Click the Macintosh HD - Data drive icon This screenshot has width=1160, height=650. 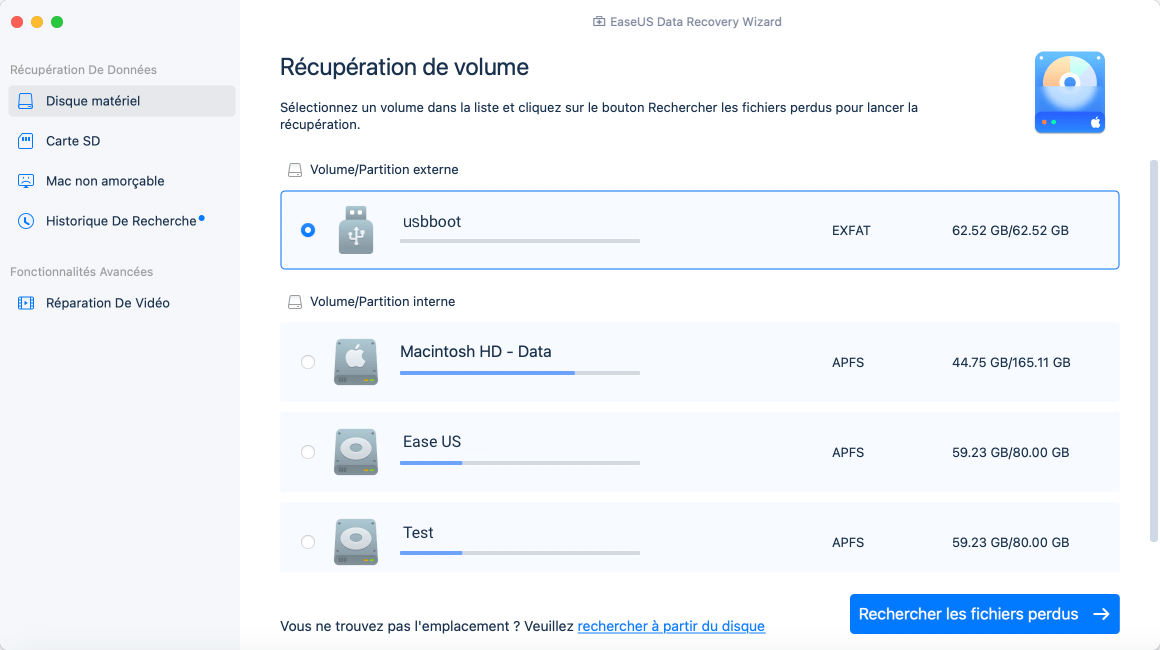point(356,362)
